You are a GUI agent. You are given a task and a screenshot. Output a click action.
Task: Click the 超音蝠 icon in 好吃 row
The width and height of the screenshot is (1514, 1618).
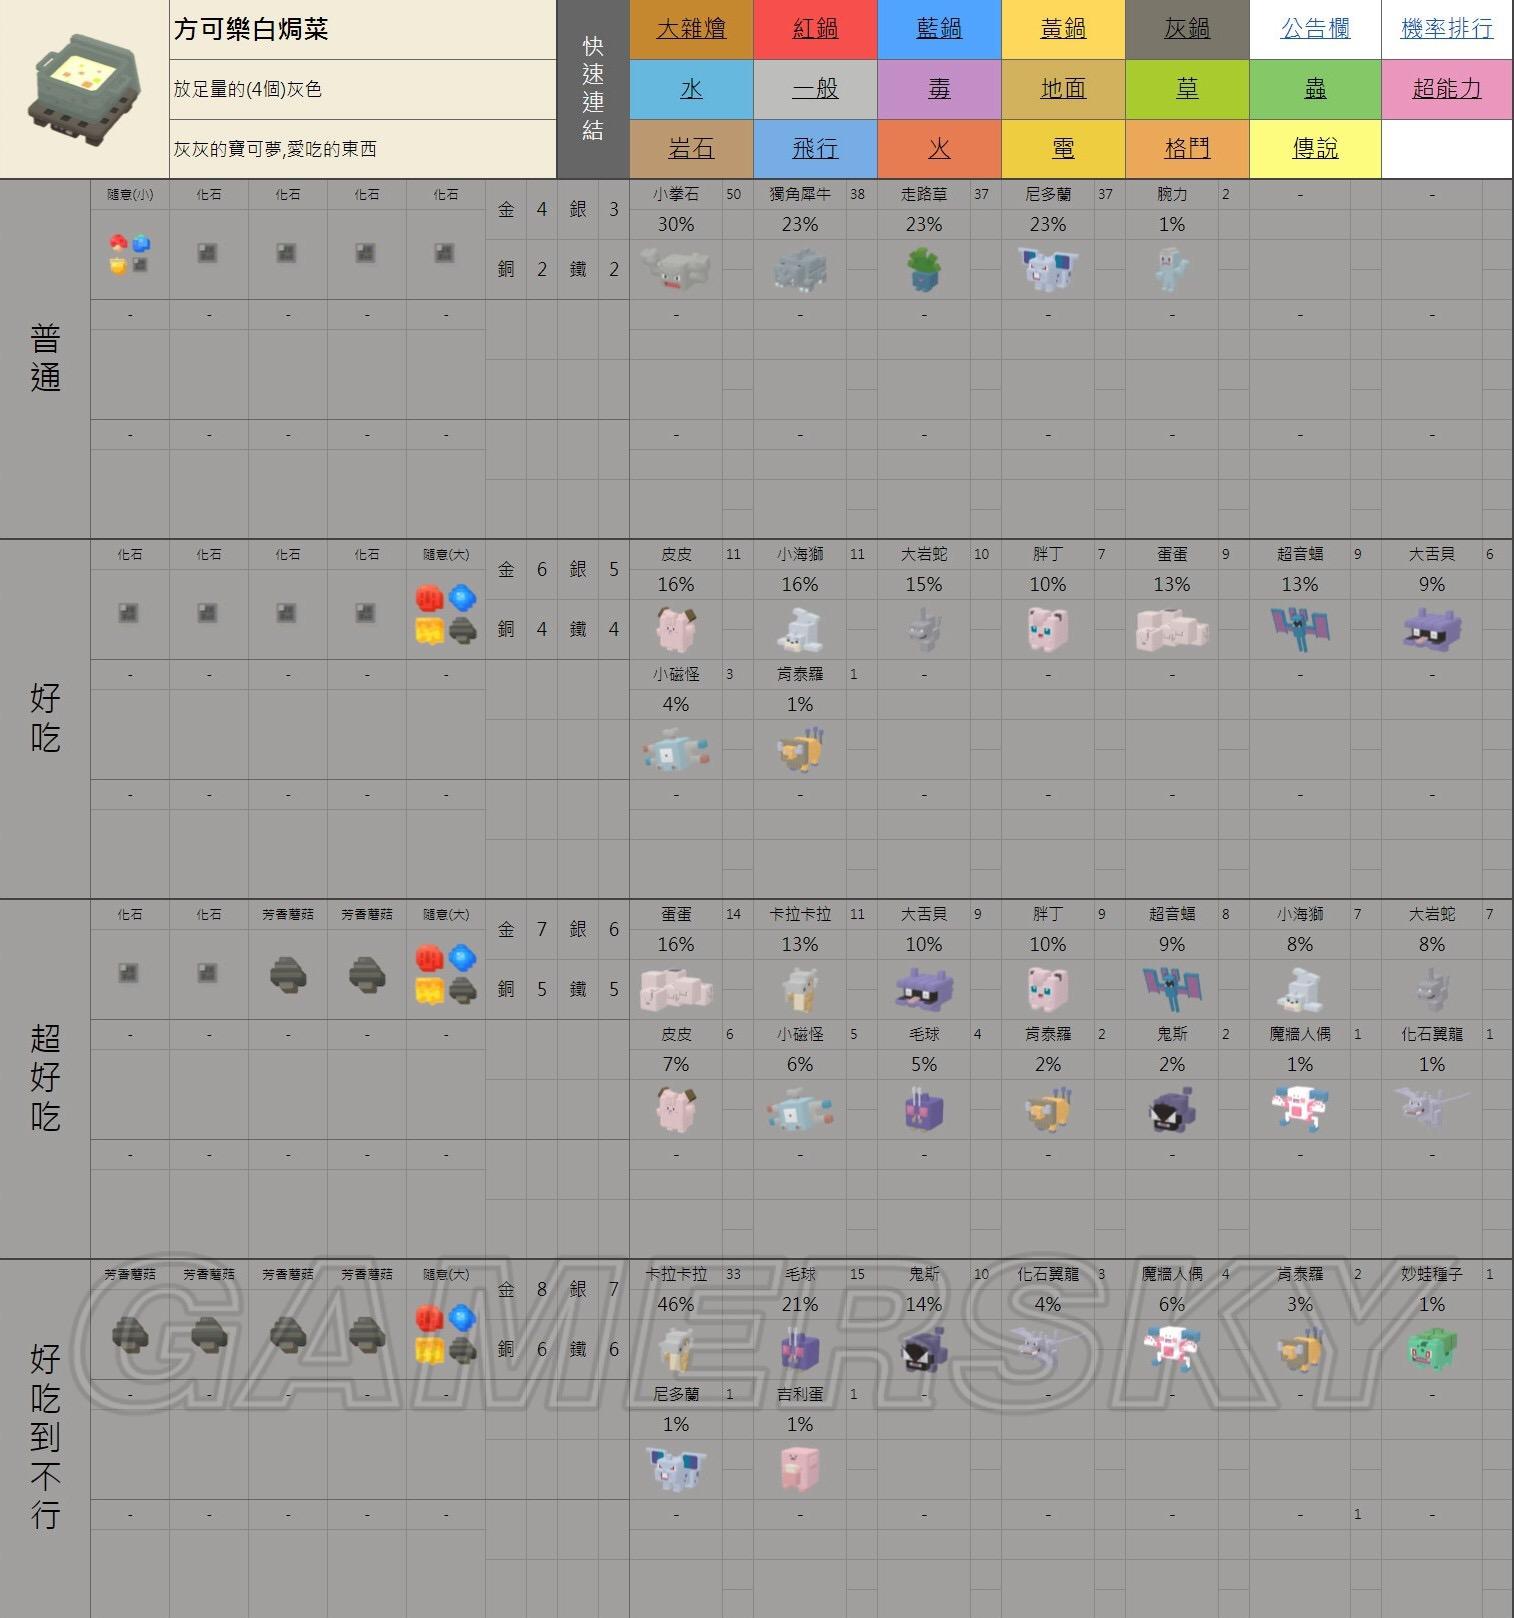1300,629
